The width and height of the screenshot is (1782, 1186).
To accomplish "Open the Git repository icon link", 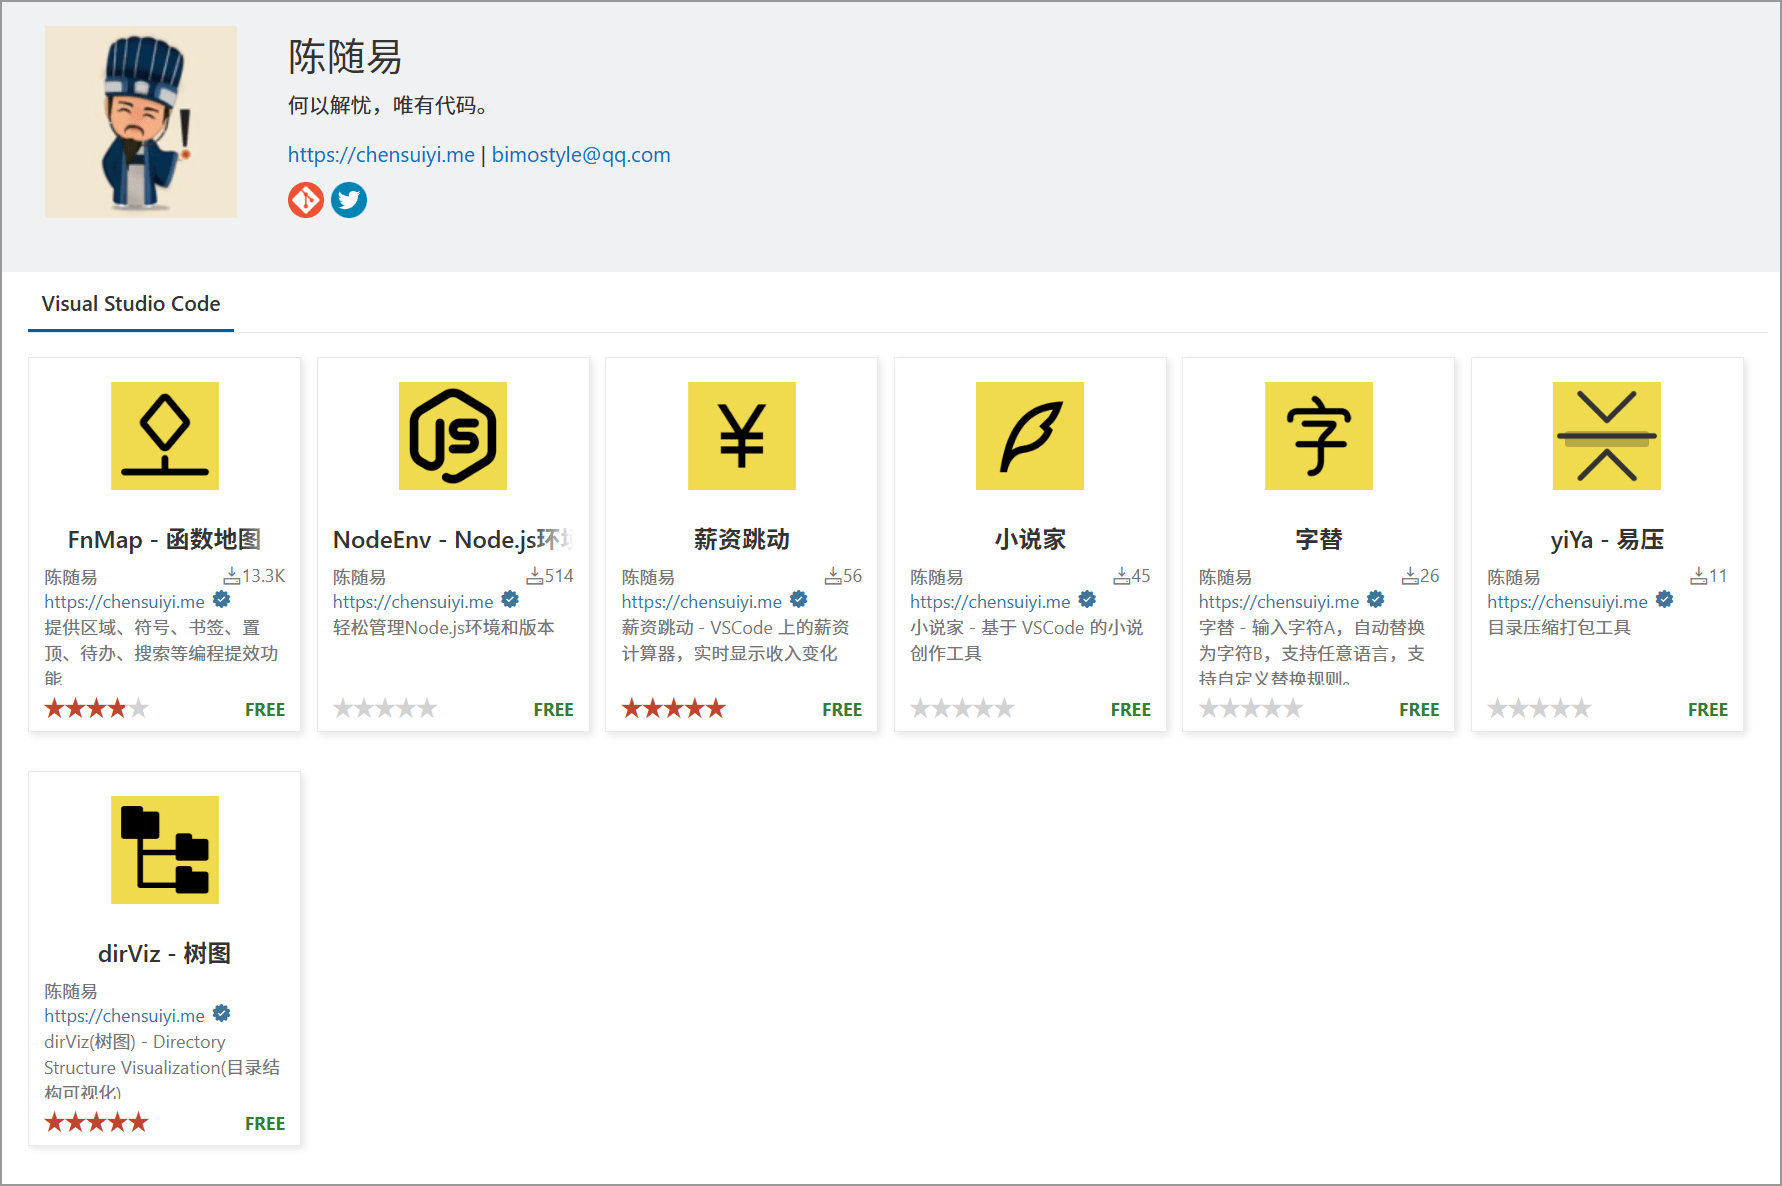I will coord(306,200).
